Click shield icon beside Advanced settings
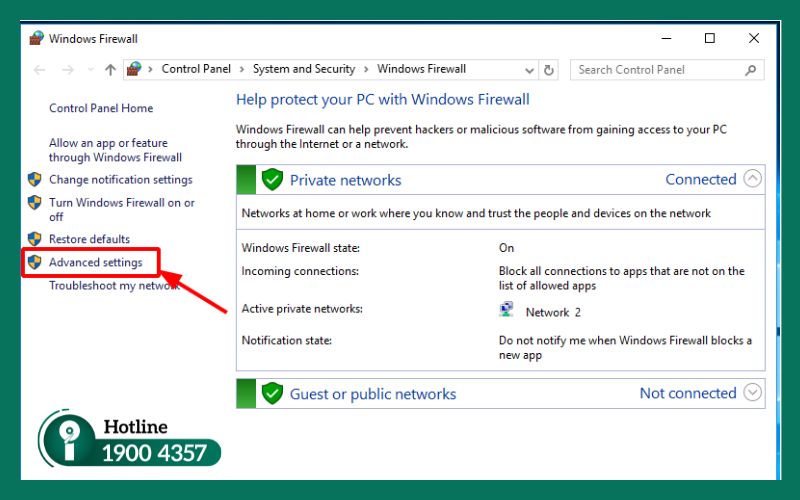 coord(35,262)
